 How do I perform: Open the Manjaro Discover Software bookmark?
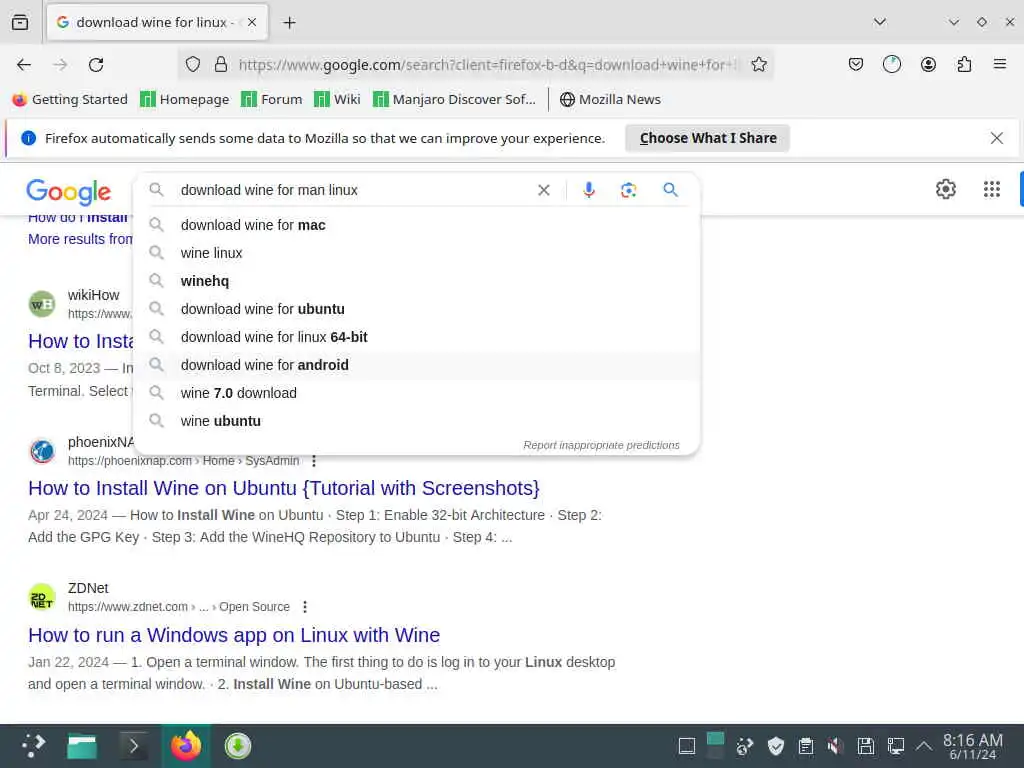(454, 99)
